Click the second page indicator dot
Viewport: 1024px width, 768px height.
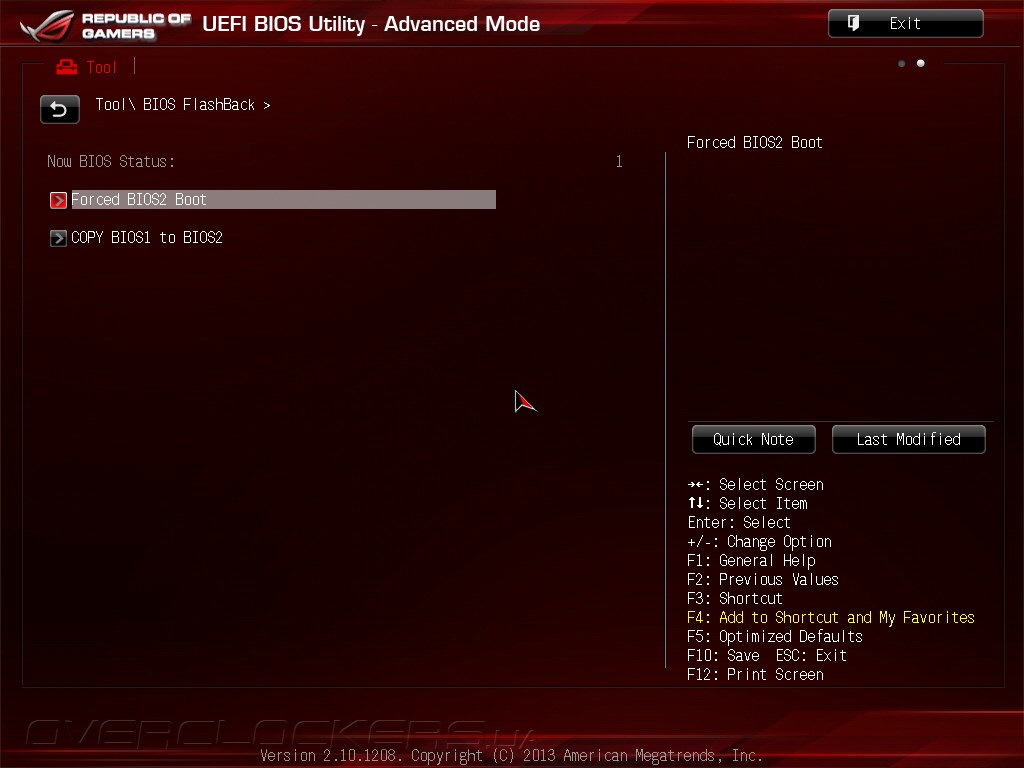[x=921, y=63]
